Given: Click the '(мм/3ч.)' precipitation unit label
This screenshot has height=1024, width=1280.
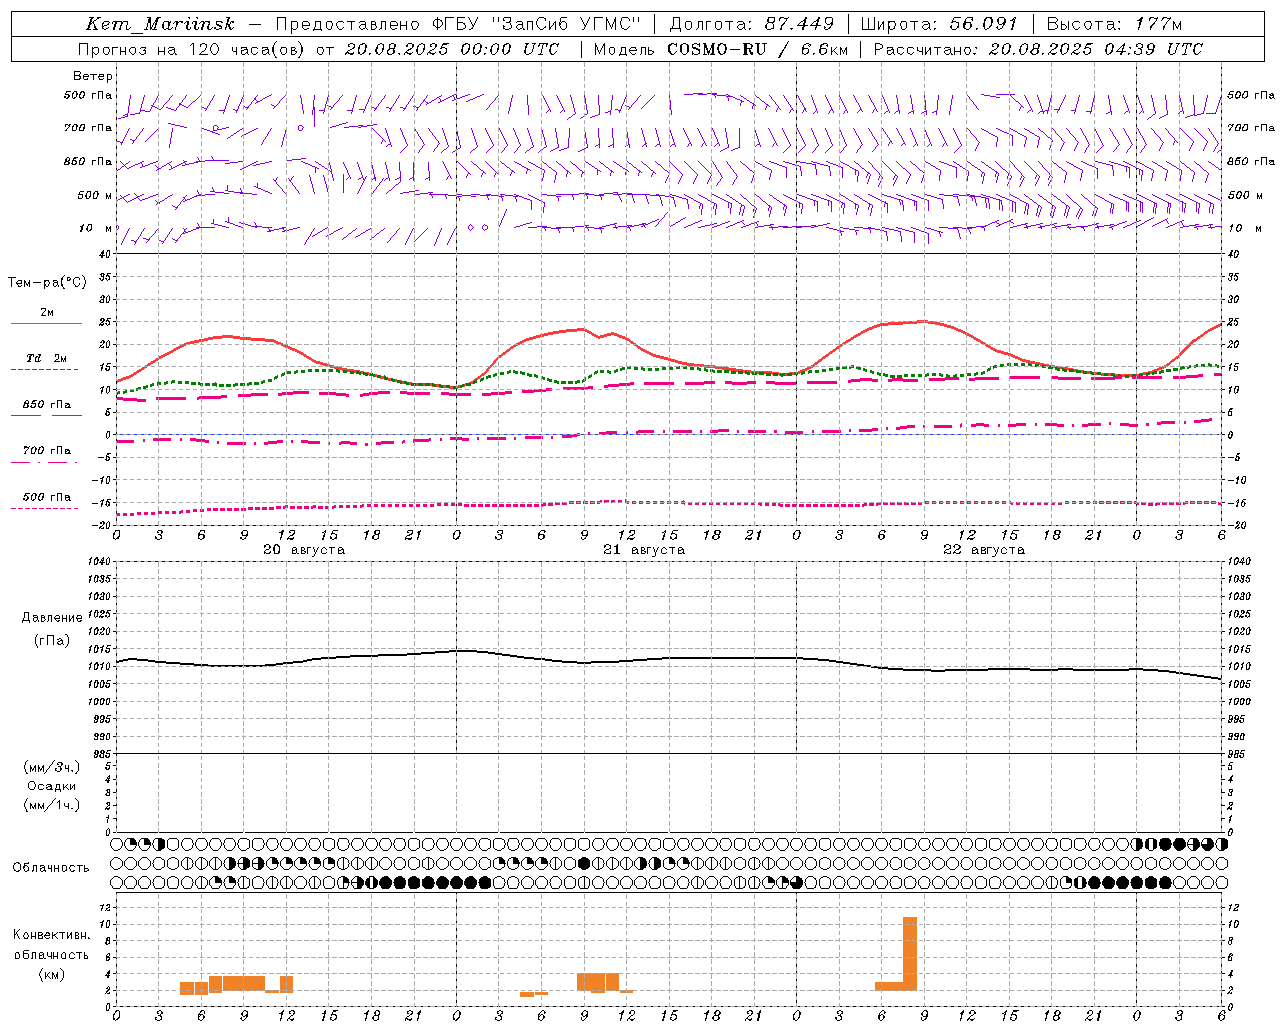Looking at the screenshot, I should (52, 767).
